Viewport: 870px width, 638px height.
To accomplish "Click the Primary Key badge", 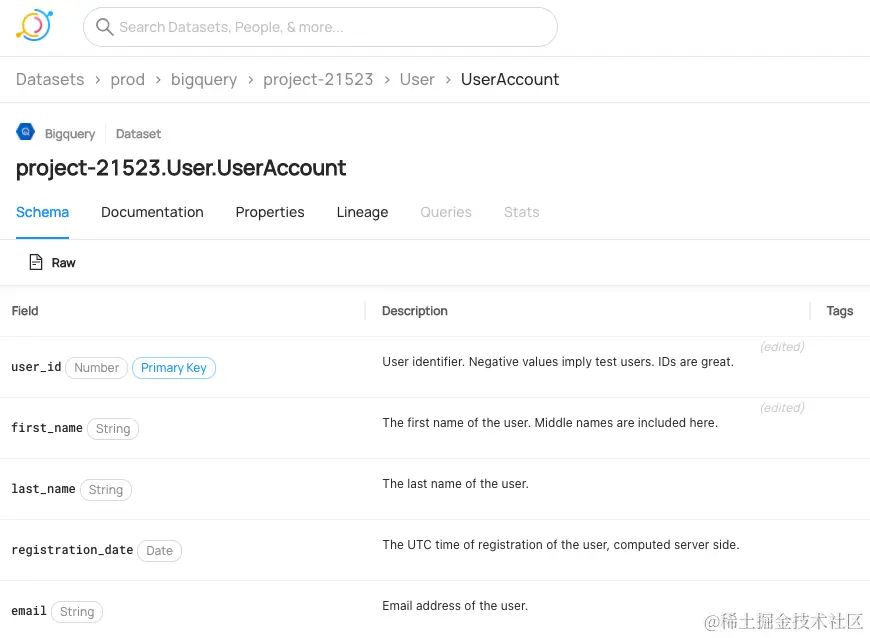I will (174, 367).
